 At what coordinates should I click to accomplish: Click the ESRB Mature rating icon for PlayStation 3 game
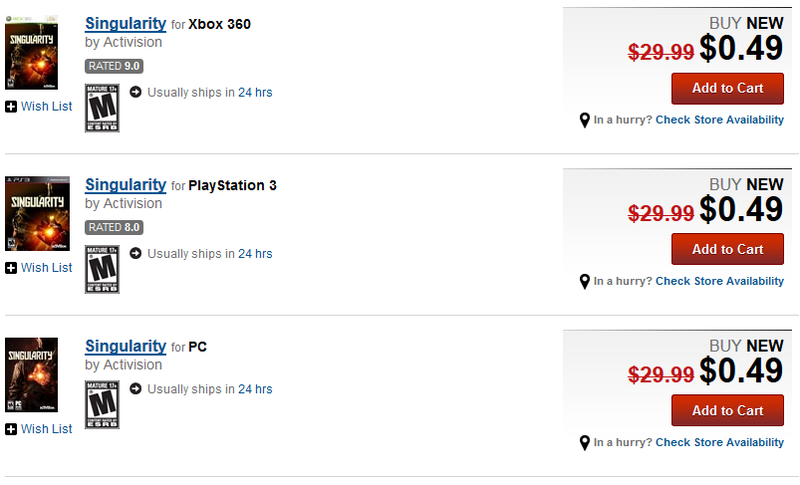click(102, 269)
